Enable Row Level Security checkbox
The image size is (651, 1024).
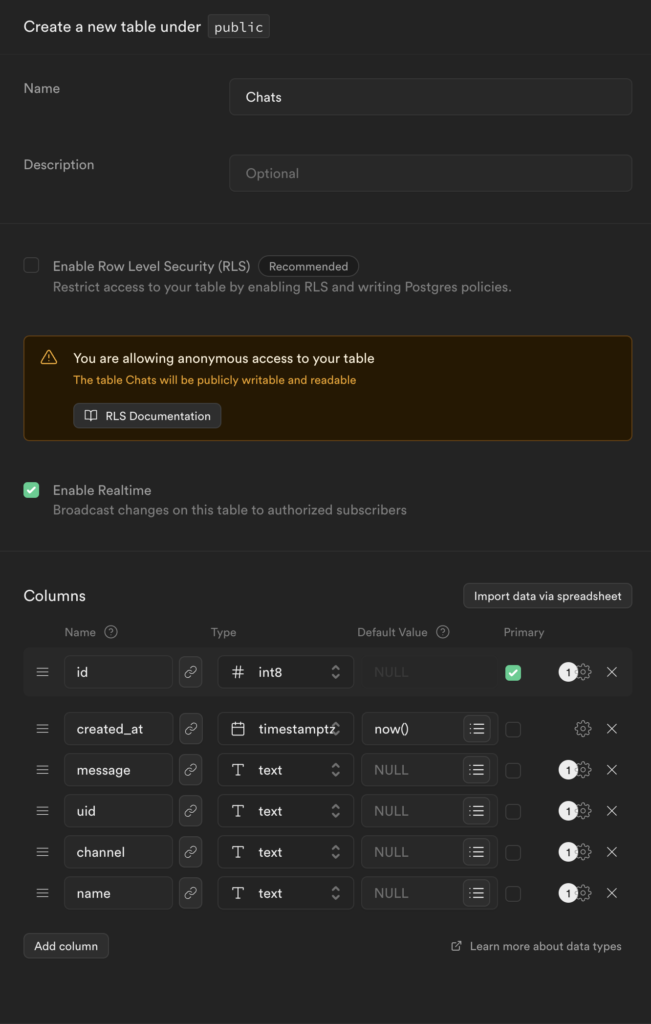(32, 266)
